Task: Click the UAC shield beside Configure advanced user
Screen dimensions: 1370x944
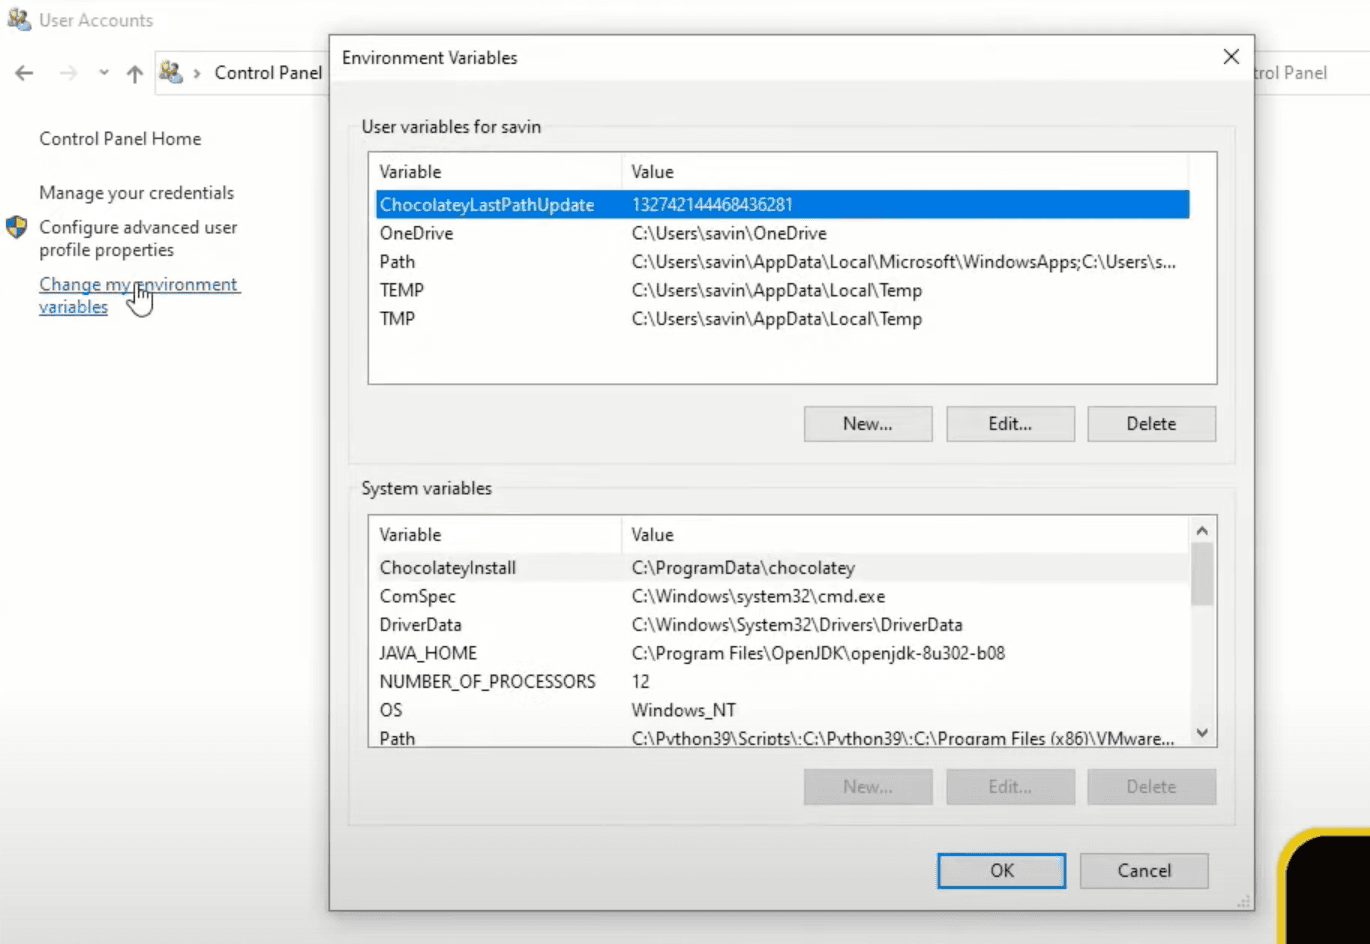Action: click(x=16, y=227)
